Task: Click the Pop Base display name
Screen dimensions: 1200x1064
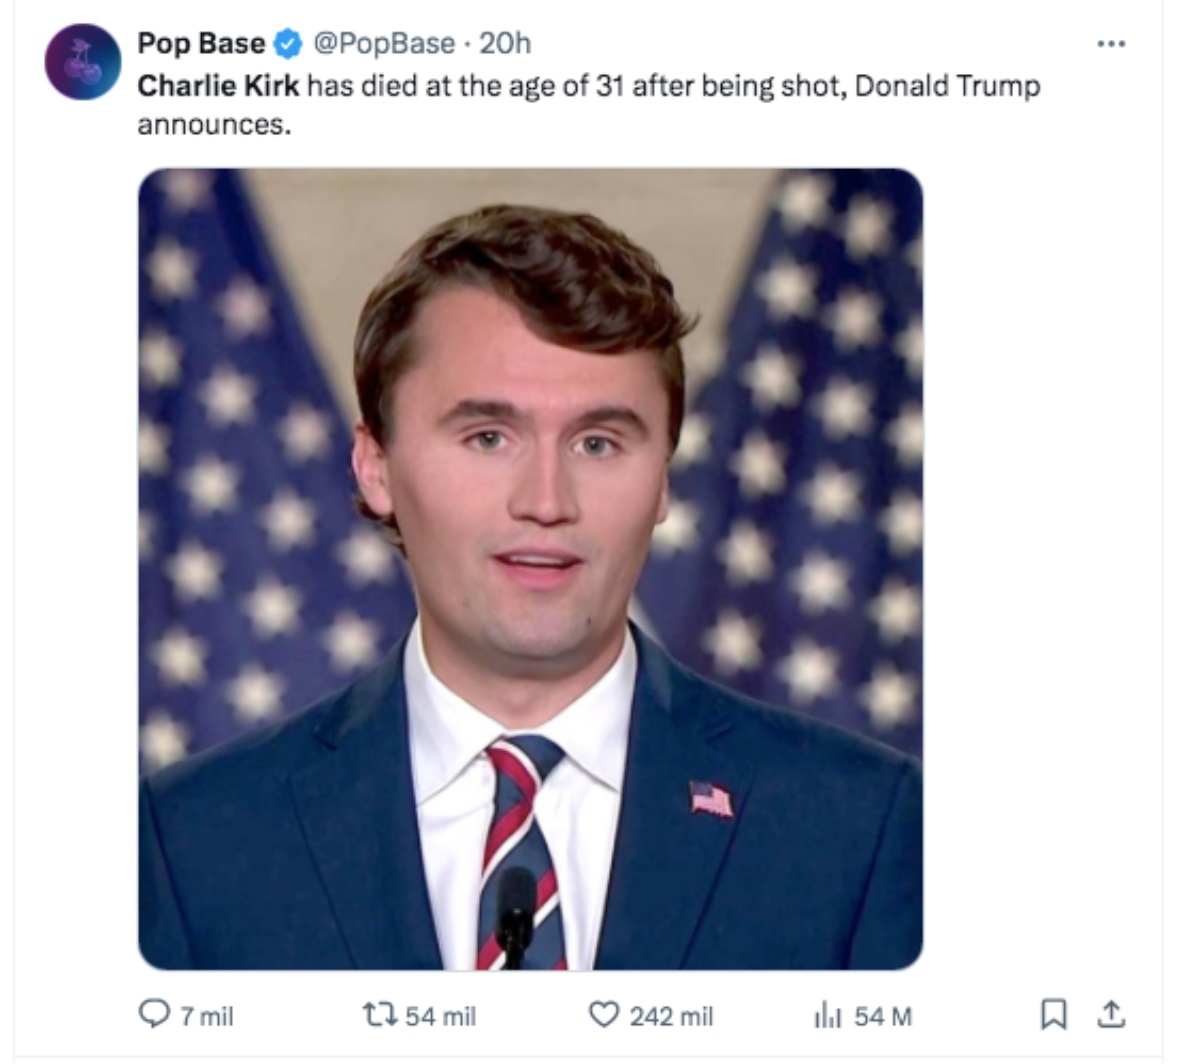Action: click(201, 44)
